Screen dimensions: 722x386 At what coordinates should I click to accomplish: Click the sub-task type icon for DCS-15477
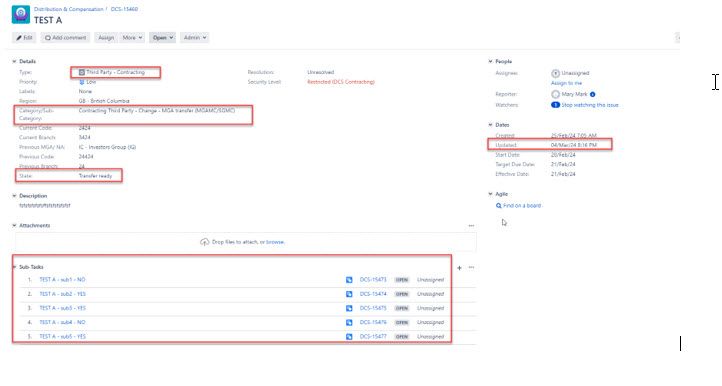[x=349, y=337]
